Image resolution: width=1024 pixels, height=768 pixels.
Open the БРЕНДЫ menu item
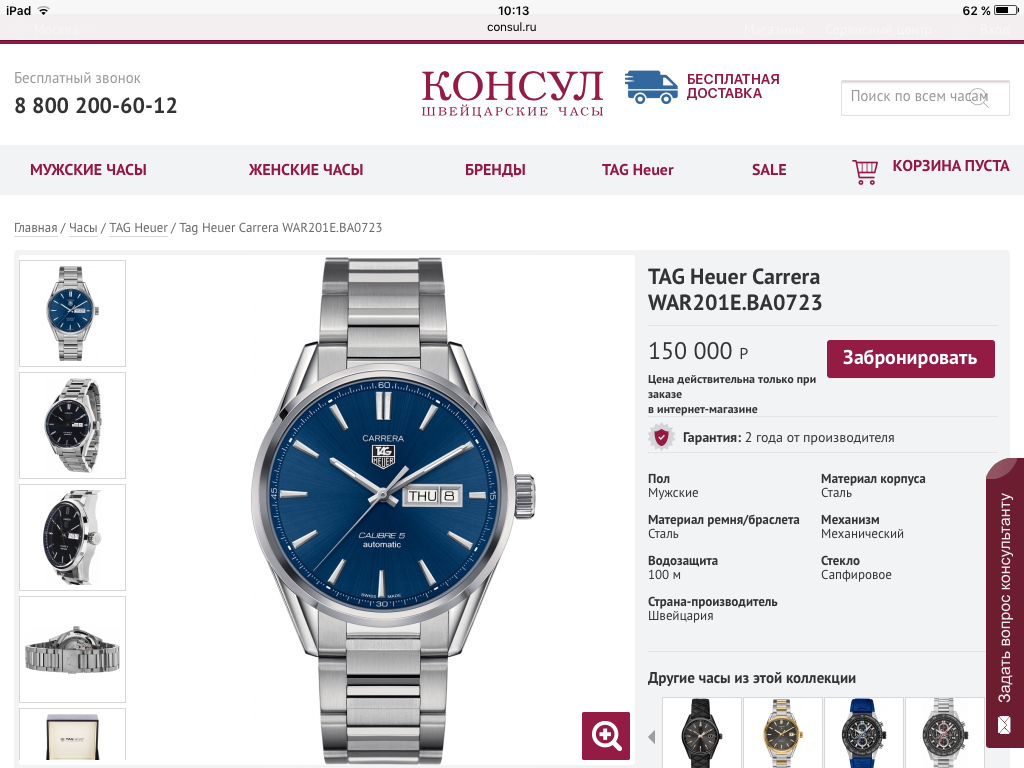point(495,170)
